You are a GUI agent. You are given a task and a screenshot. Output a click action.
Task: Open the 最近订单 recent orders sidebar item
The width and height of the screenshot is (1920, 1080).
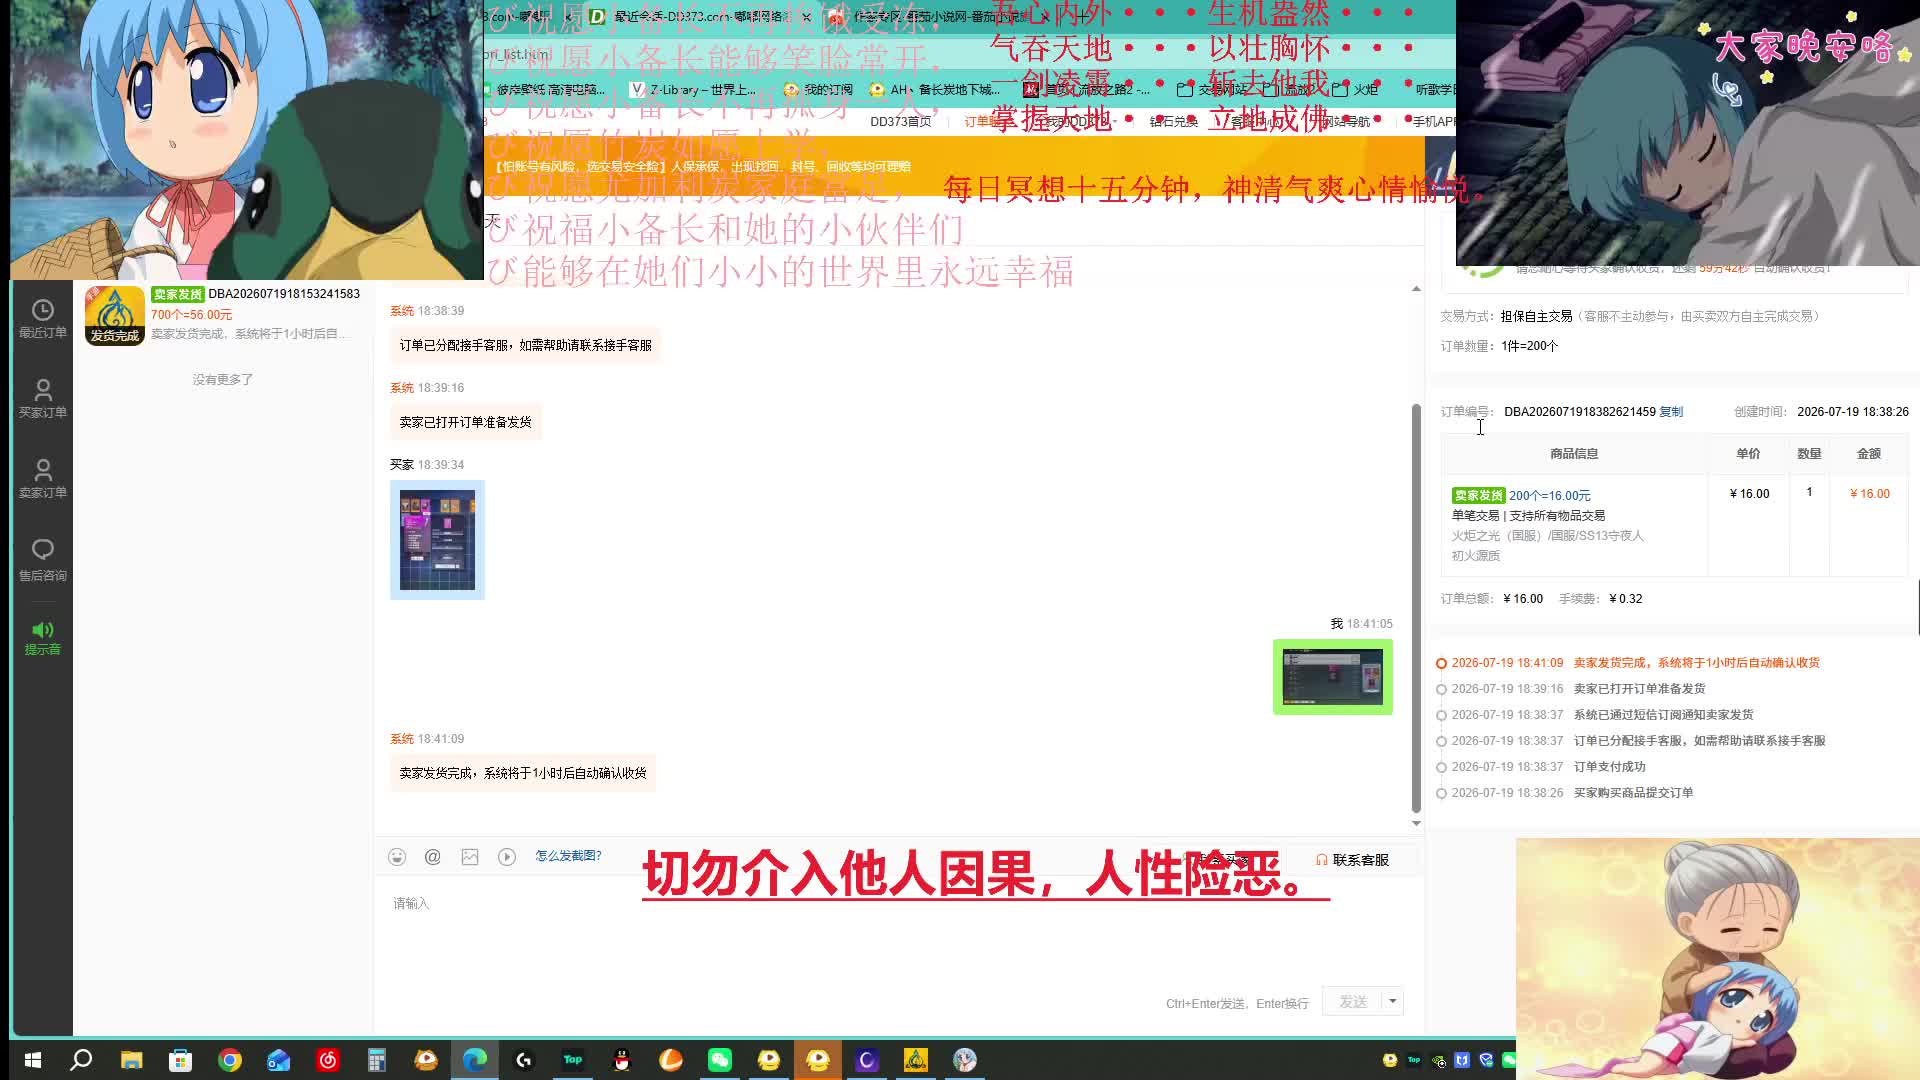click(x=42, y=319)
